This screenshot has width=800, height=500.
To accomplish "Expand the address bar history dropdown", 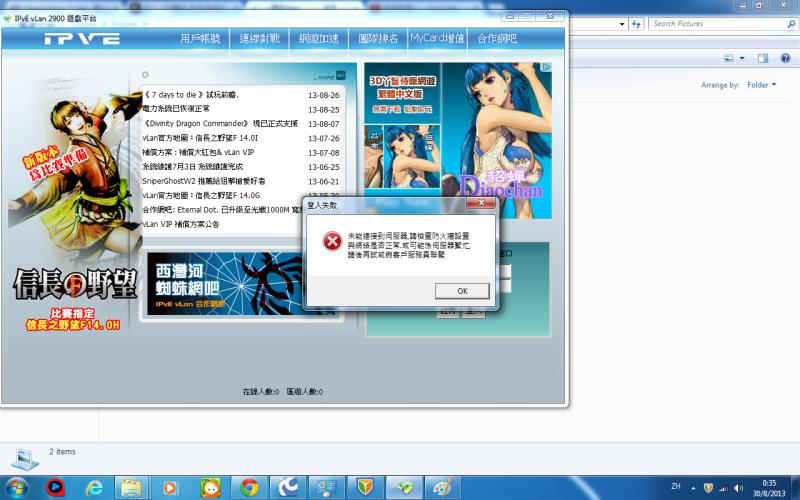I will 620,23.
